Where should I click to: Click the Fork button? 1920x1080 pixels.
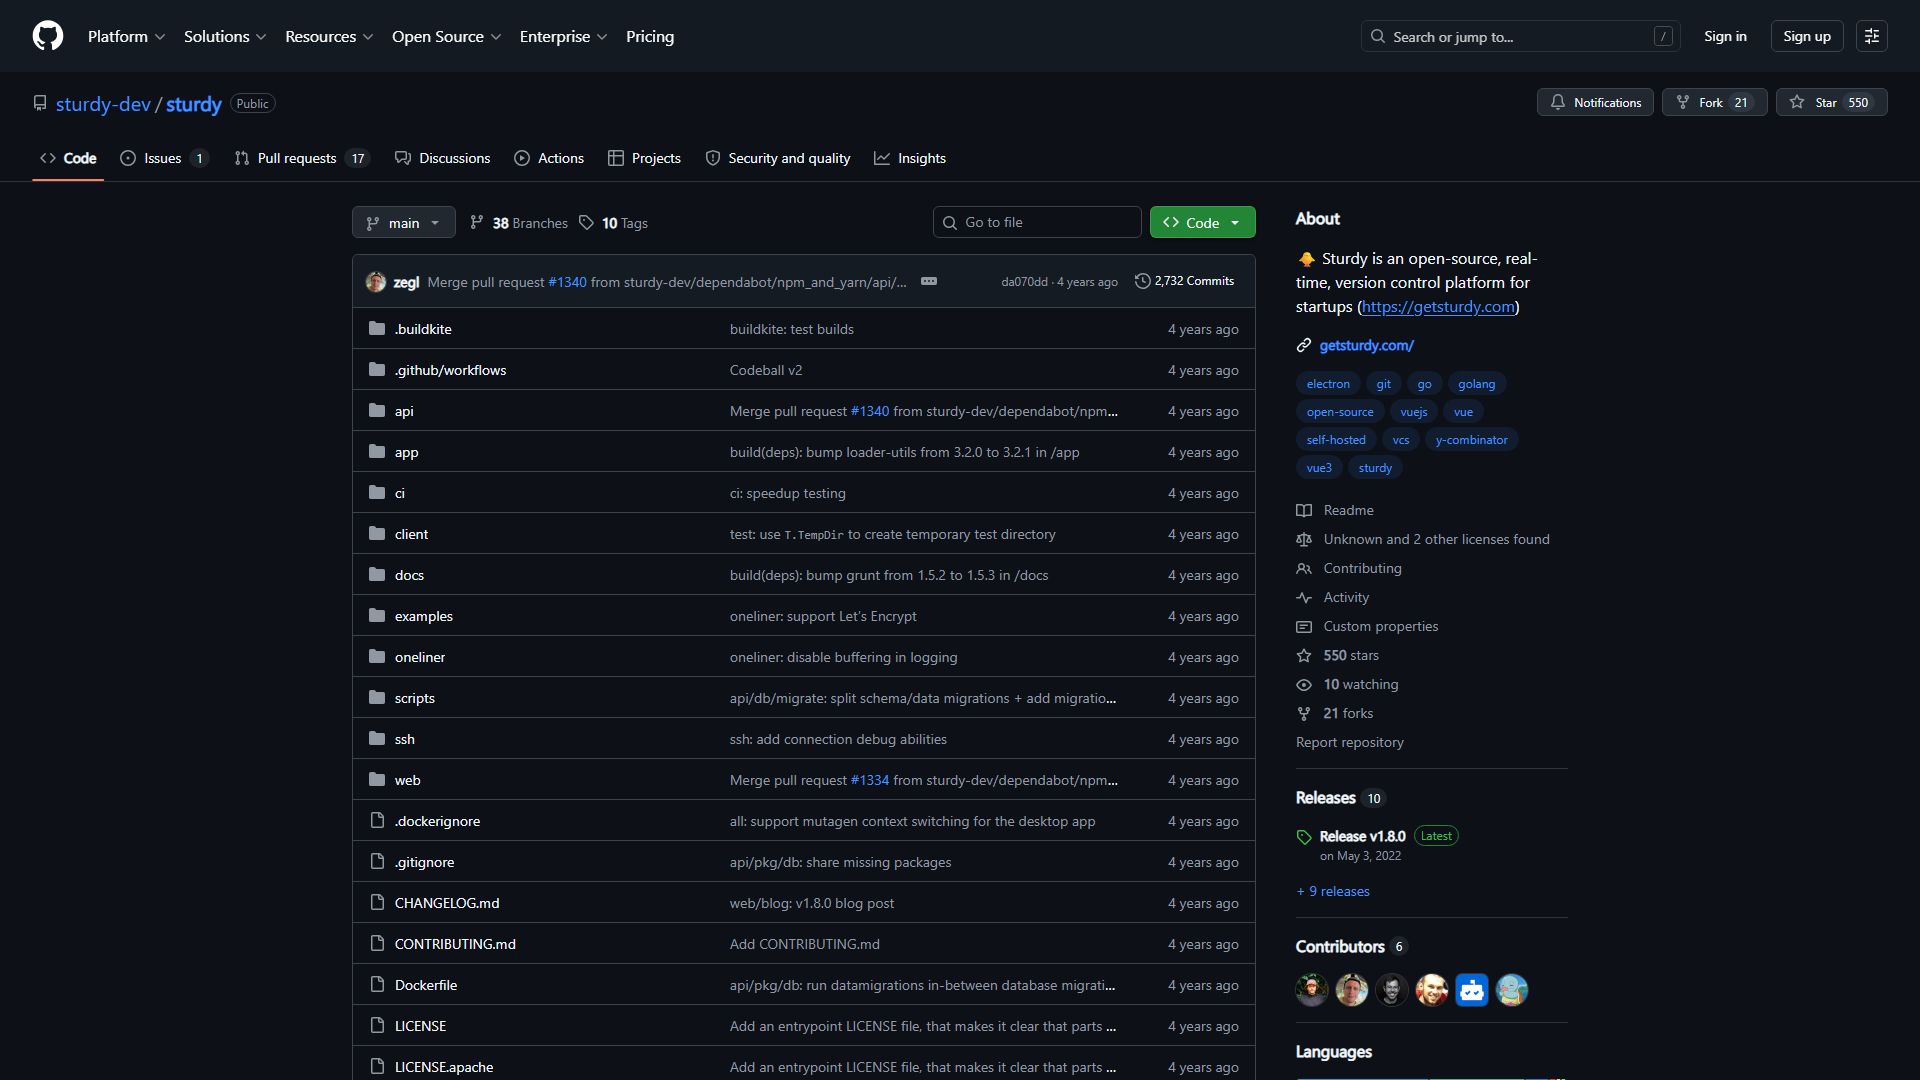pyautogui.click(x=1715, y=102)
